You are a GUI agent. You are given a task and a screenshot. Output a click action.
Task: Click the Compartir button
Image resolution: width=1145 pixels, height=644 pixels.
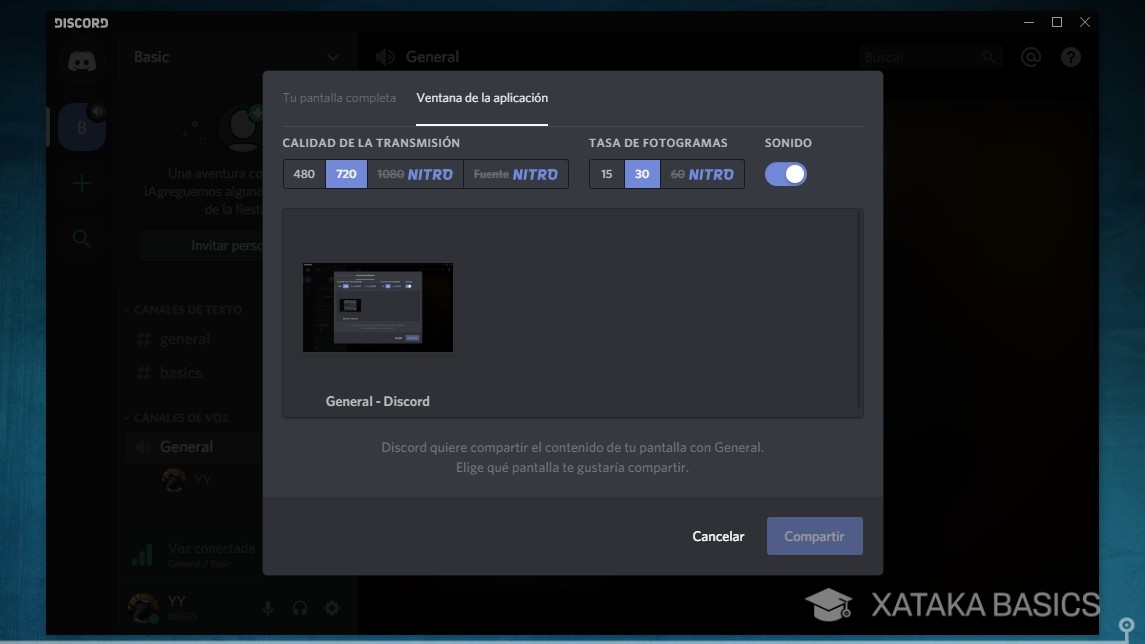point(814,536)
